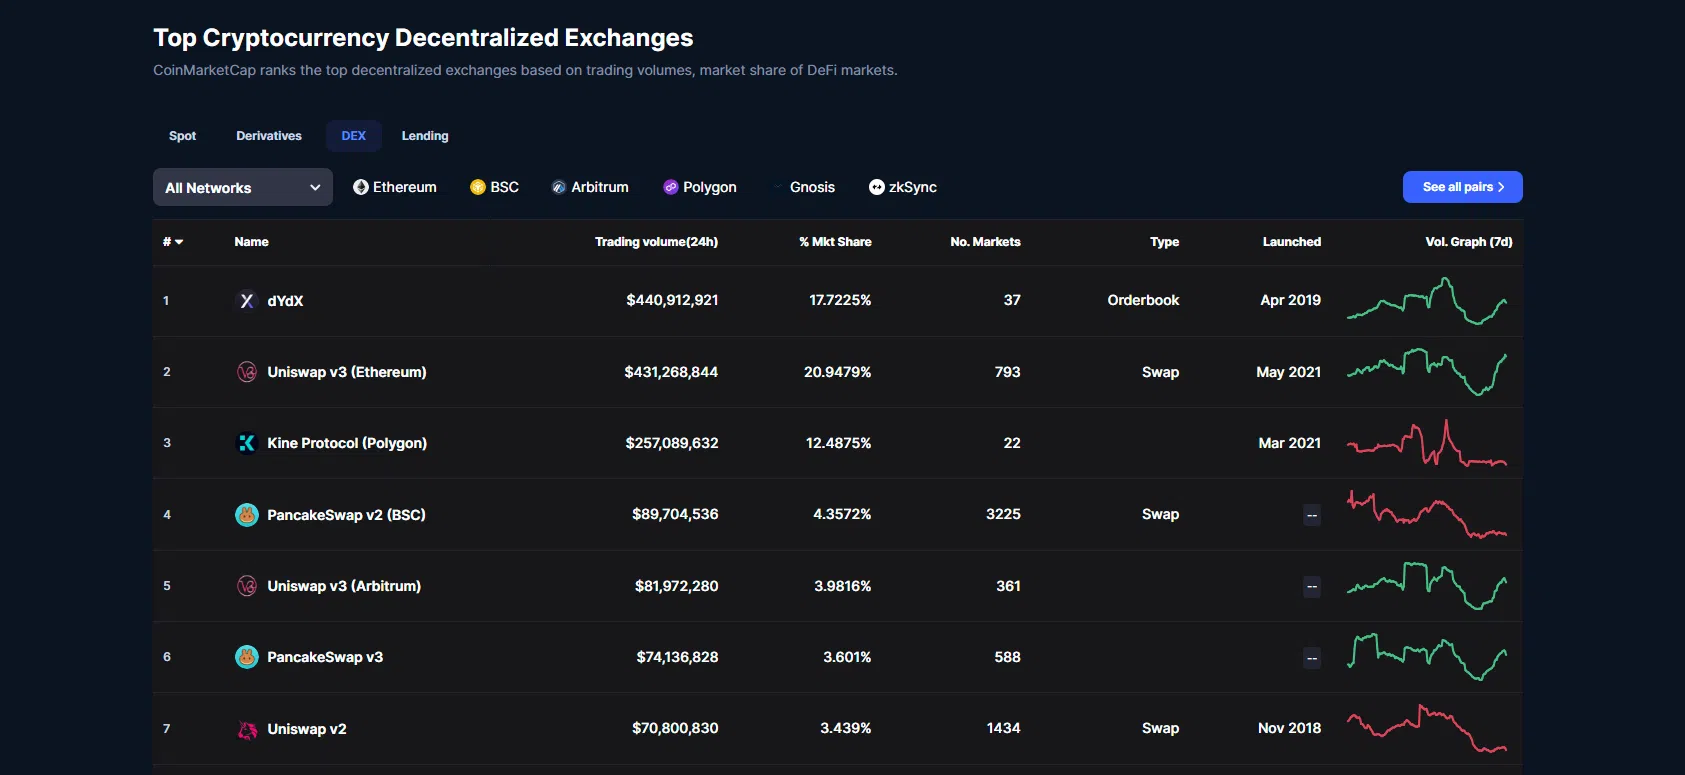Click the 17.7225% market share value
Viewport: 1685px width, 775px height.
840,300
